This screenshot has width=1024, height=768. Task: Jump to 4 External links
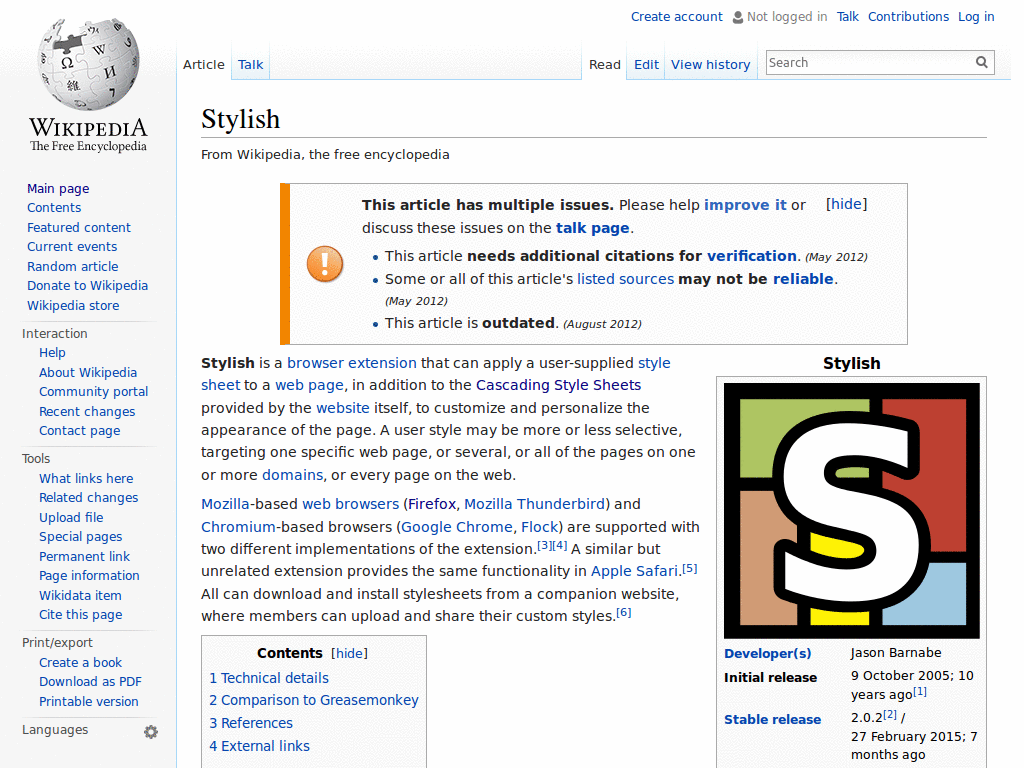(x=259, y=746)
